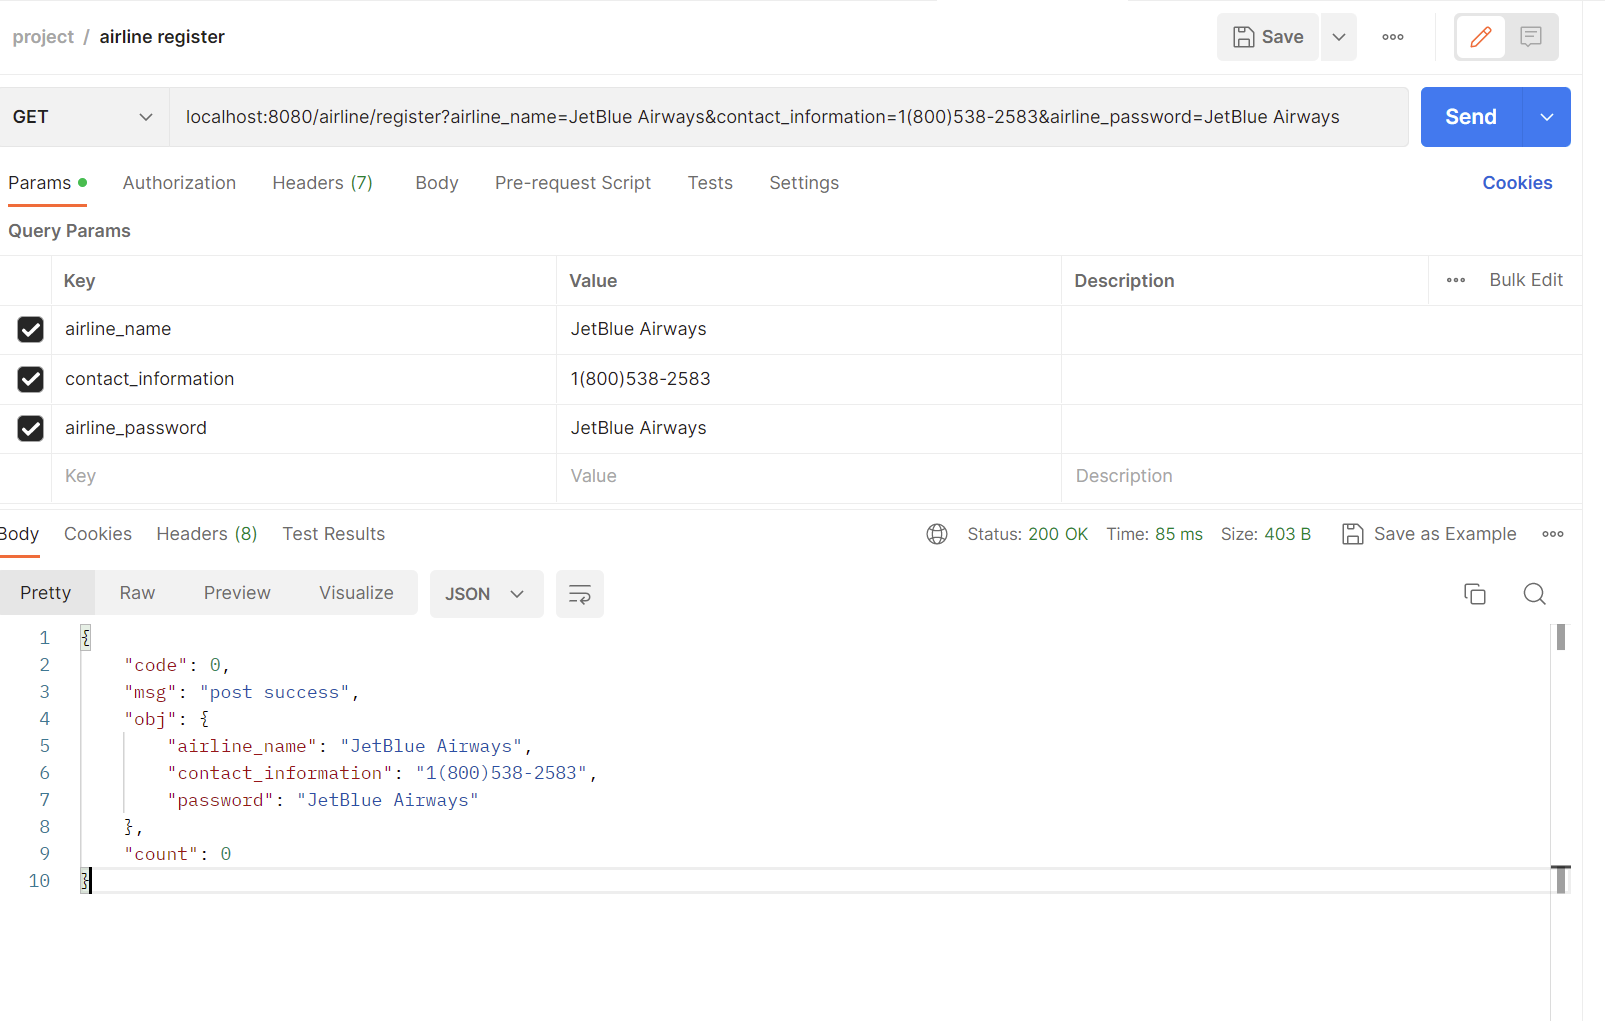
Task: Click Bulk Edit
Action: (1526, 280)
